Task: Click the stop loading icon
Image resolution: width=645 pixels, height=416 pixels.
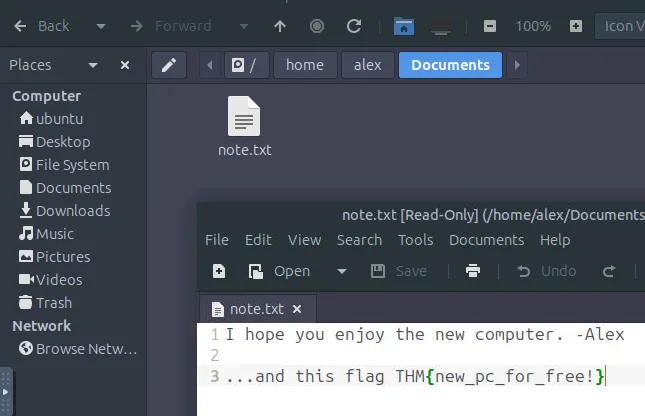Action: [x=317, y=26]
